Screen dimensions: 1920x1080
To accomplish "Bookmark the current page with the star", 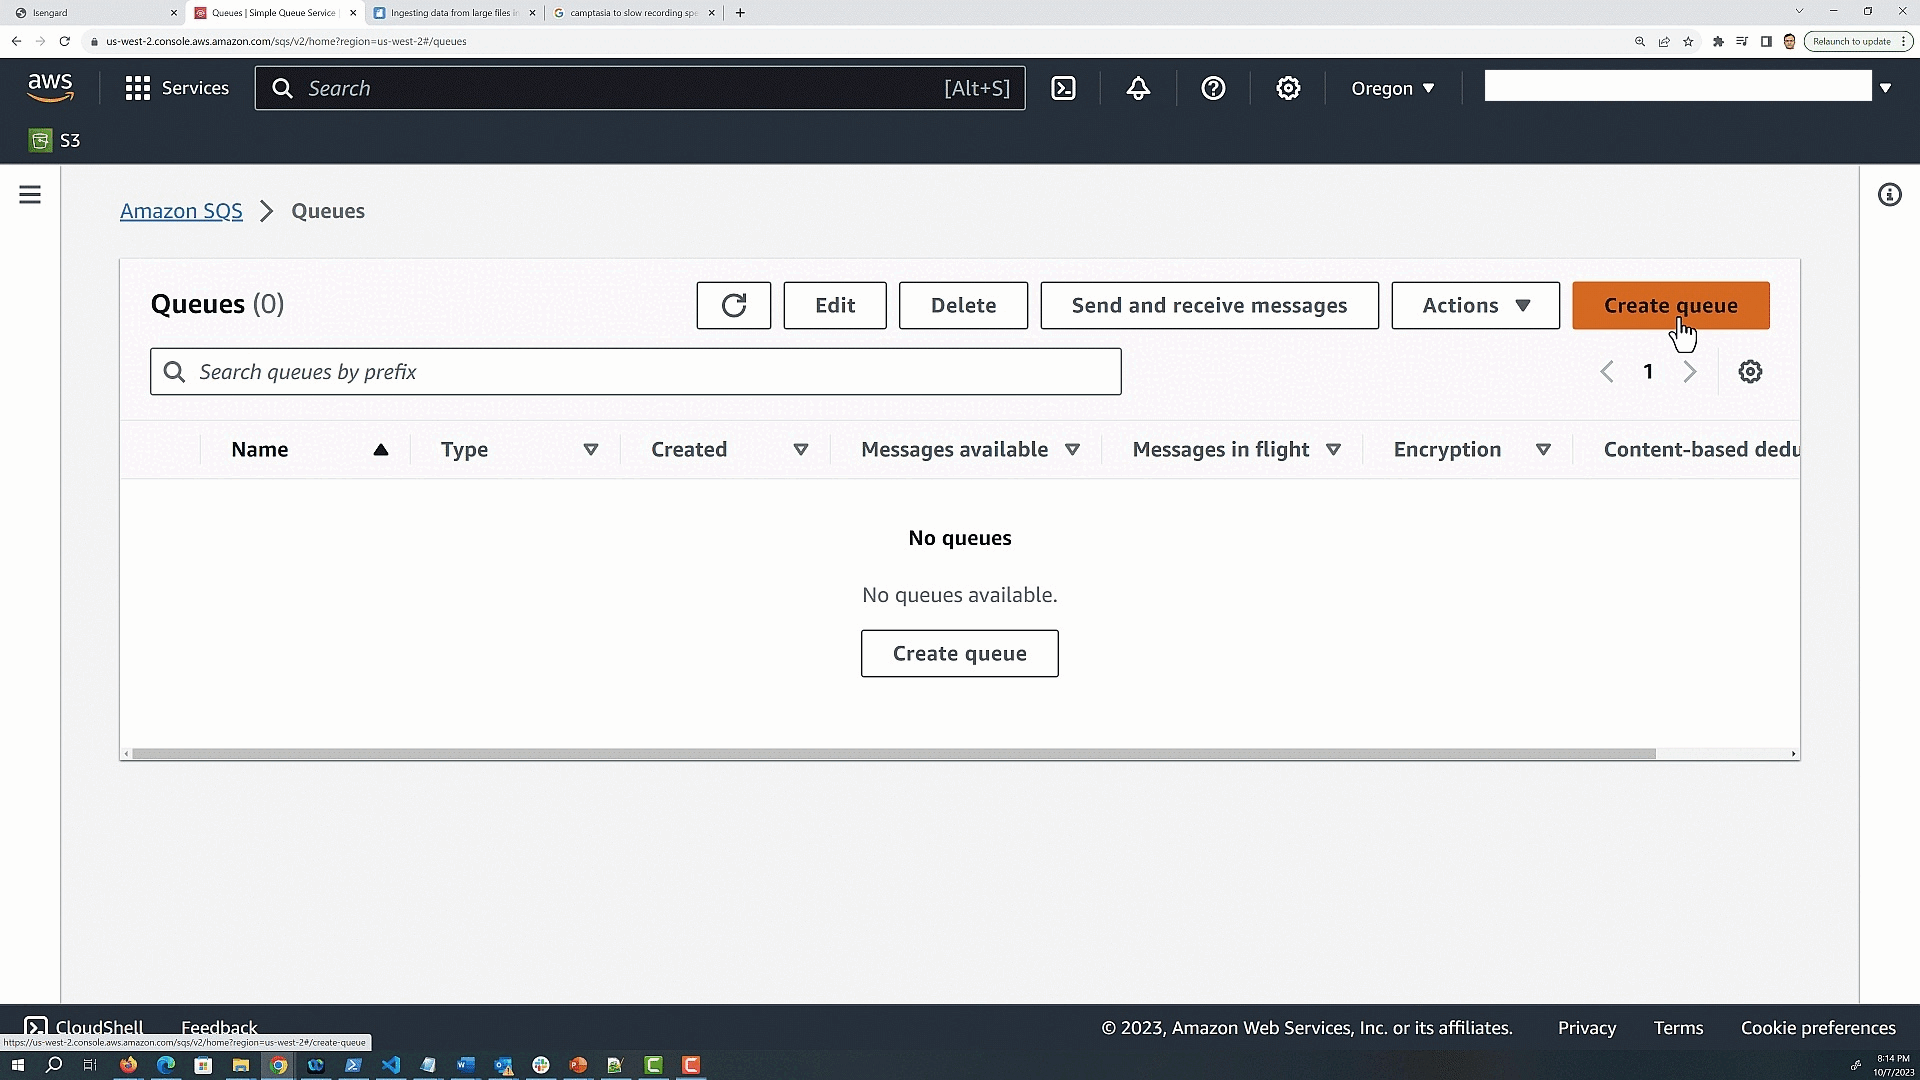I will click(x=1689, y=41).
